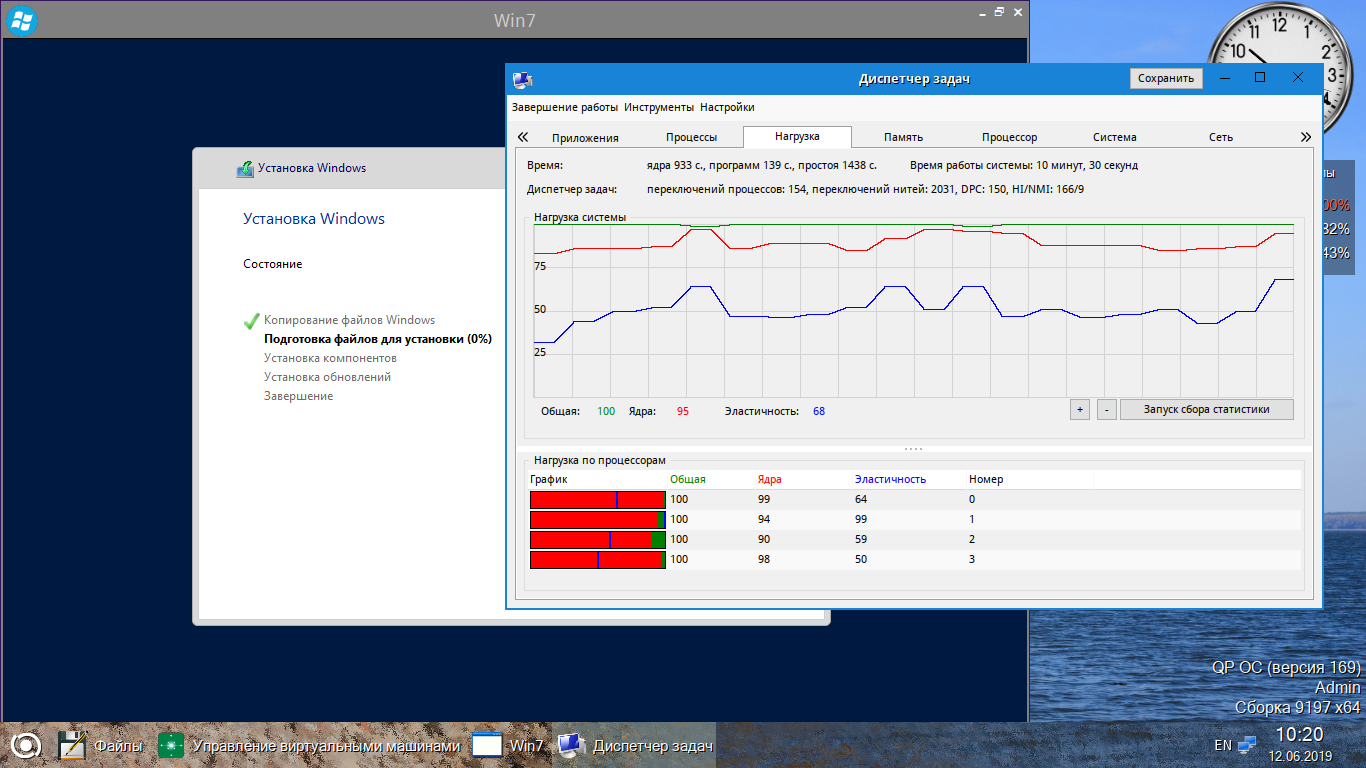Select processor 1 load bar

[597, 519]
